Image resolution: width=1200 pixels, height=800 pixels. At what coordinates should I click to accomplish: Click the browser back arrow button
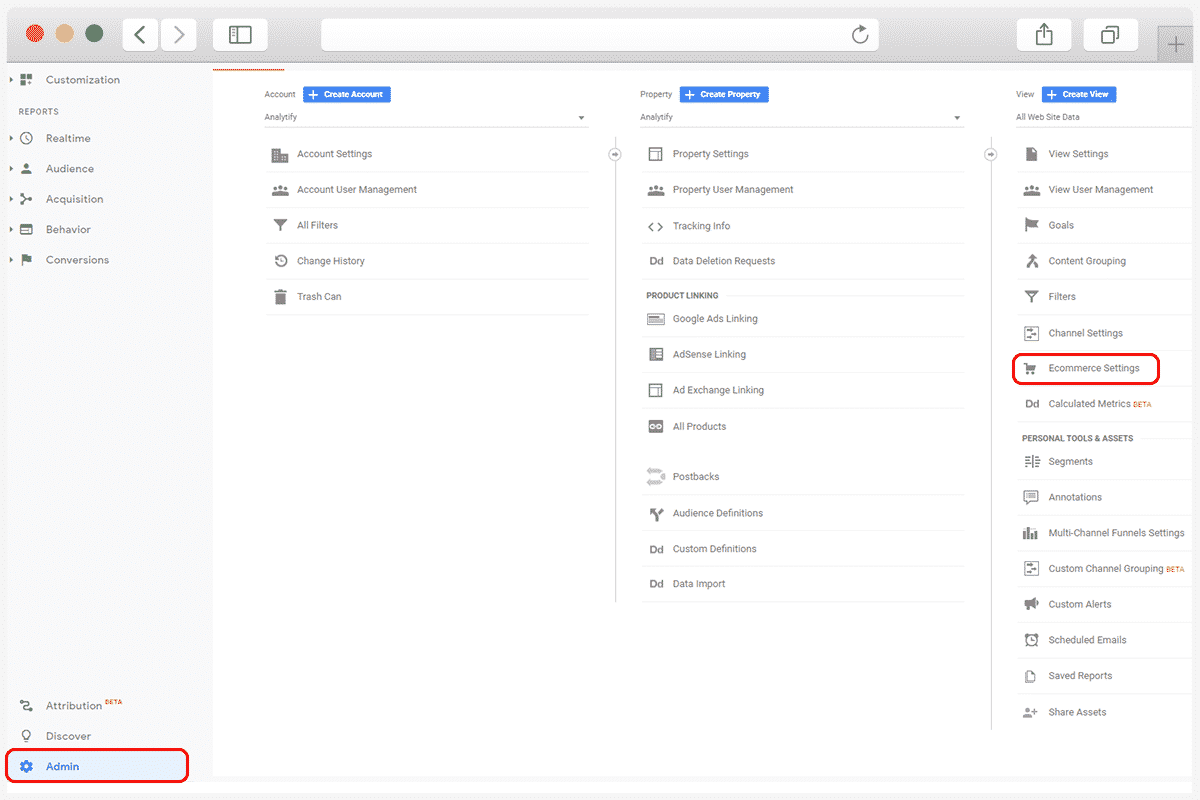(140, 35)
